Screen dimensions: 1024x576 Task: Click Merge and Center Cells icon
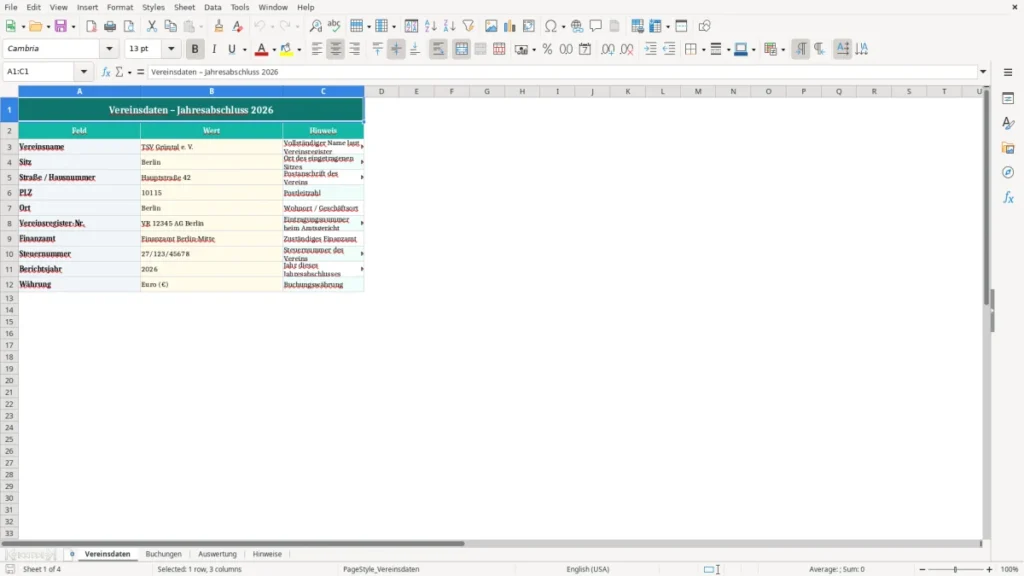pyautogui.click(x=461, y=49)
